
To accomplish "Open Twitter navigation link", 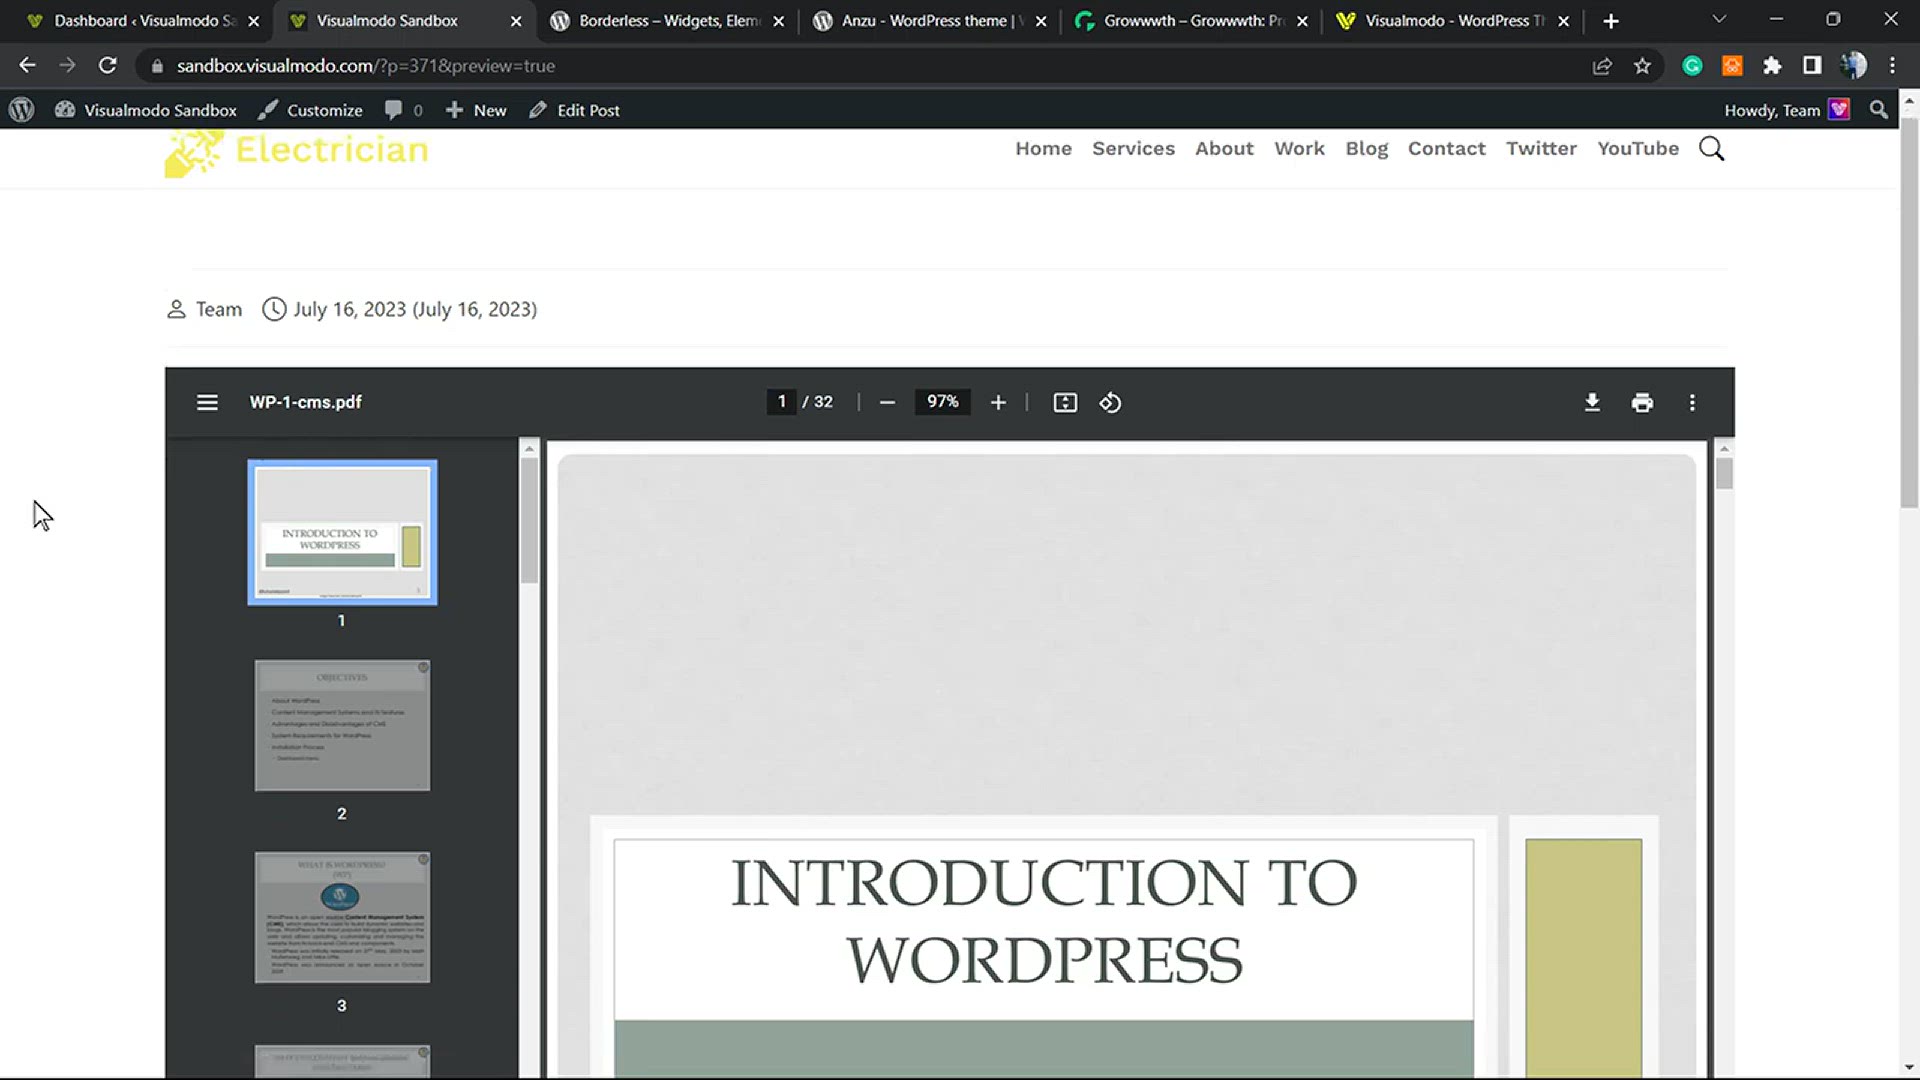I will click(1541, 148).
